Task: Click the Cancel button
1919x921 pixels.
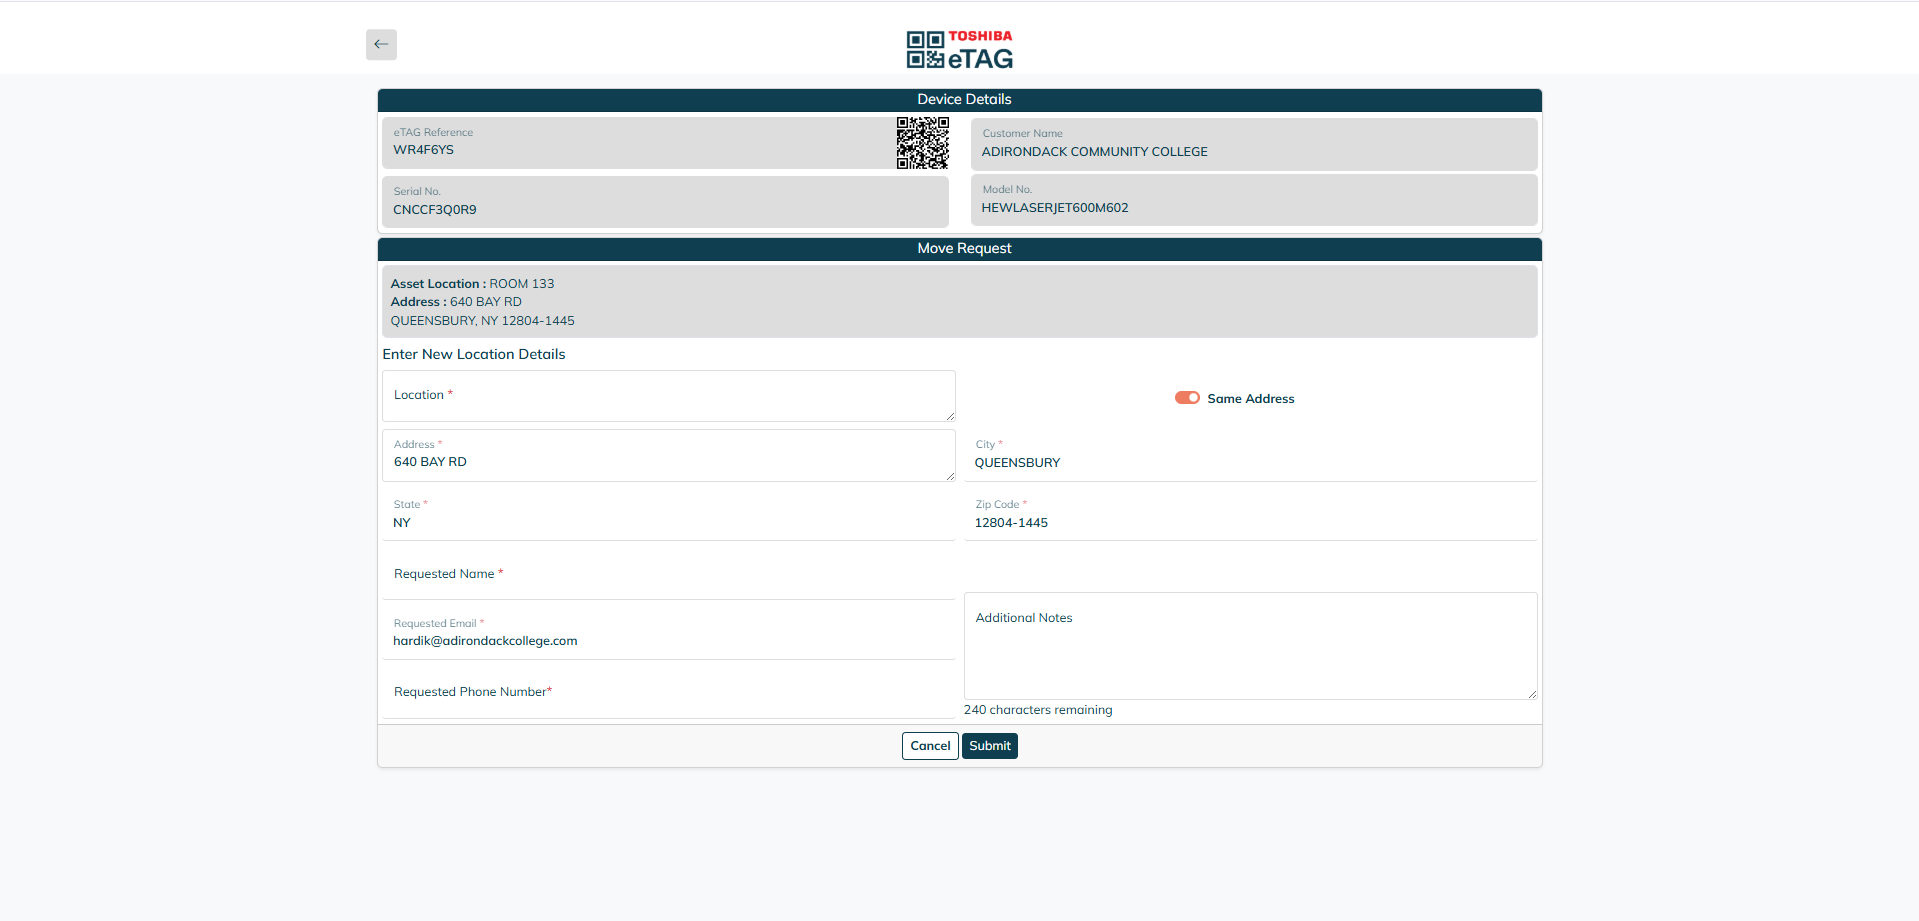Action: (x=929, y=745)
